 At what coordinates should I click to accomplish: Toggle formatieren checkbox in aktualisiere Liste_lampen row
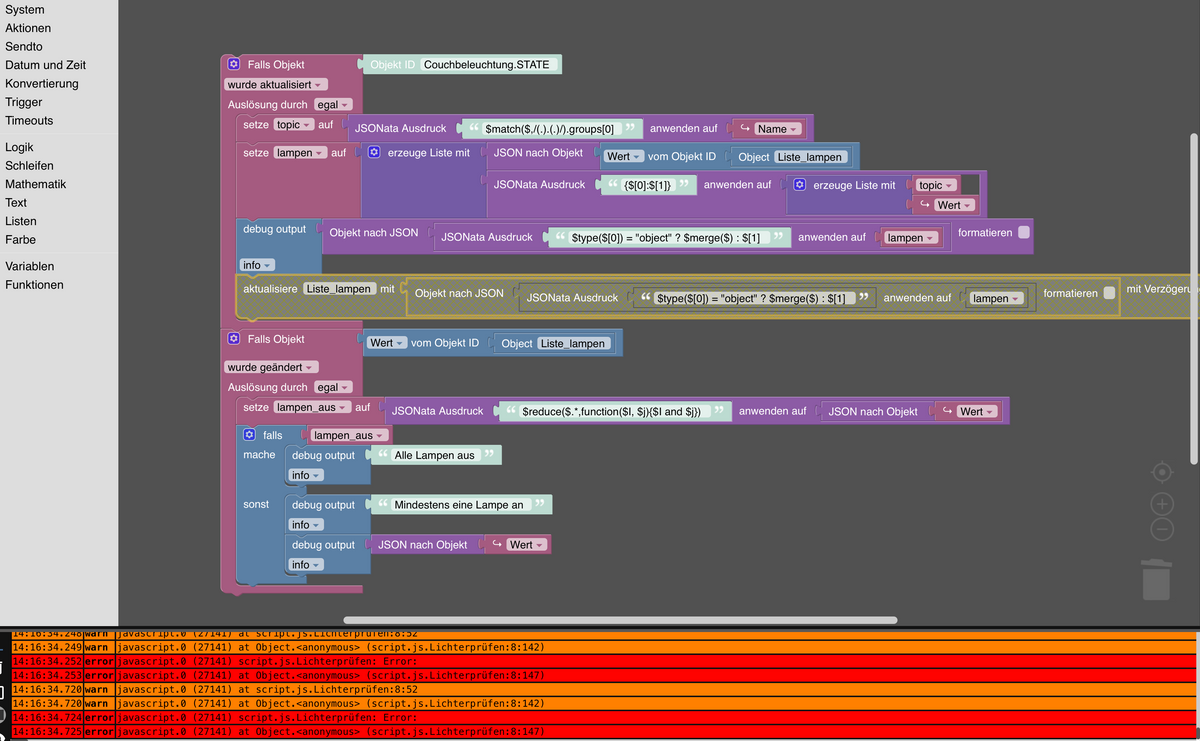pos(1108,293)
